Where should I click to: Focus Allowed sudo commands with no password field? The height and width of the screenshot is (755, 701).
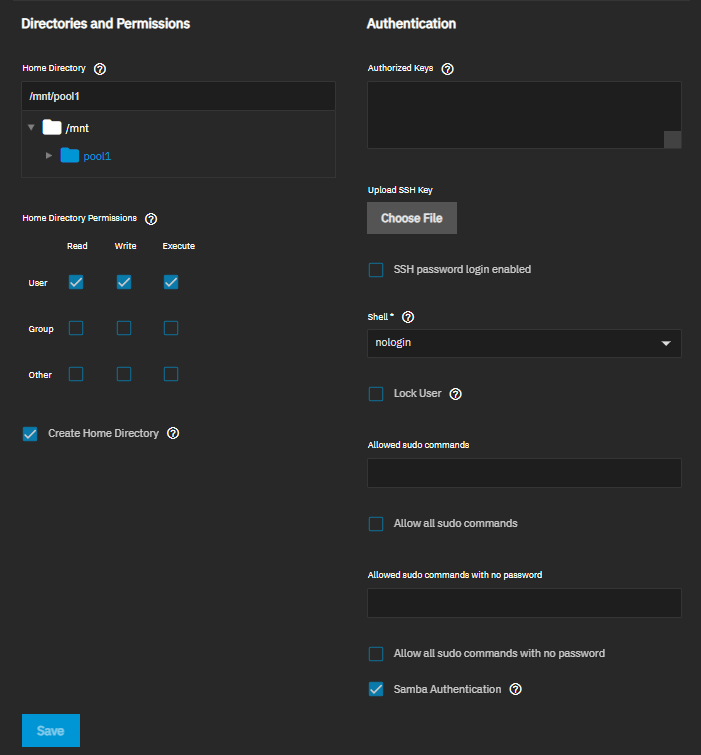(x=524, y=603)
